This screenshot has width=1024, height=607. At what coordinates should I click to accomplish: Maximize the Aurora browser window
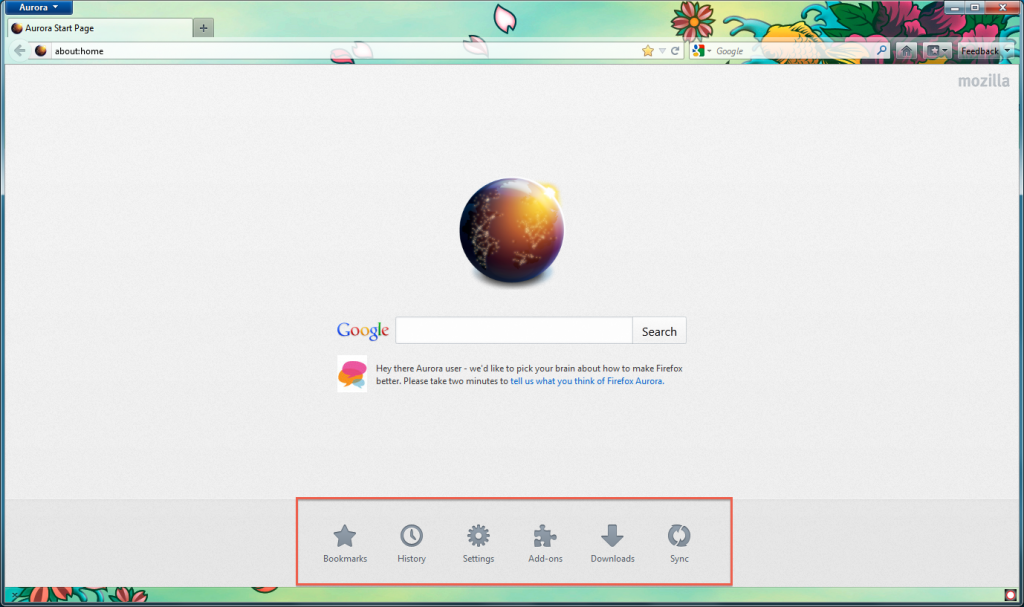(975, 7)
